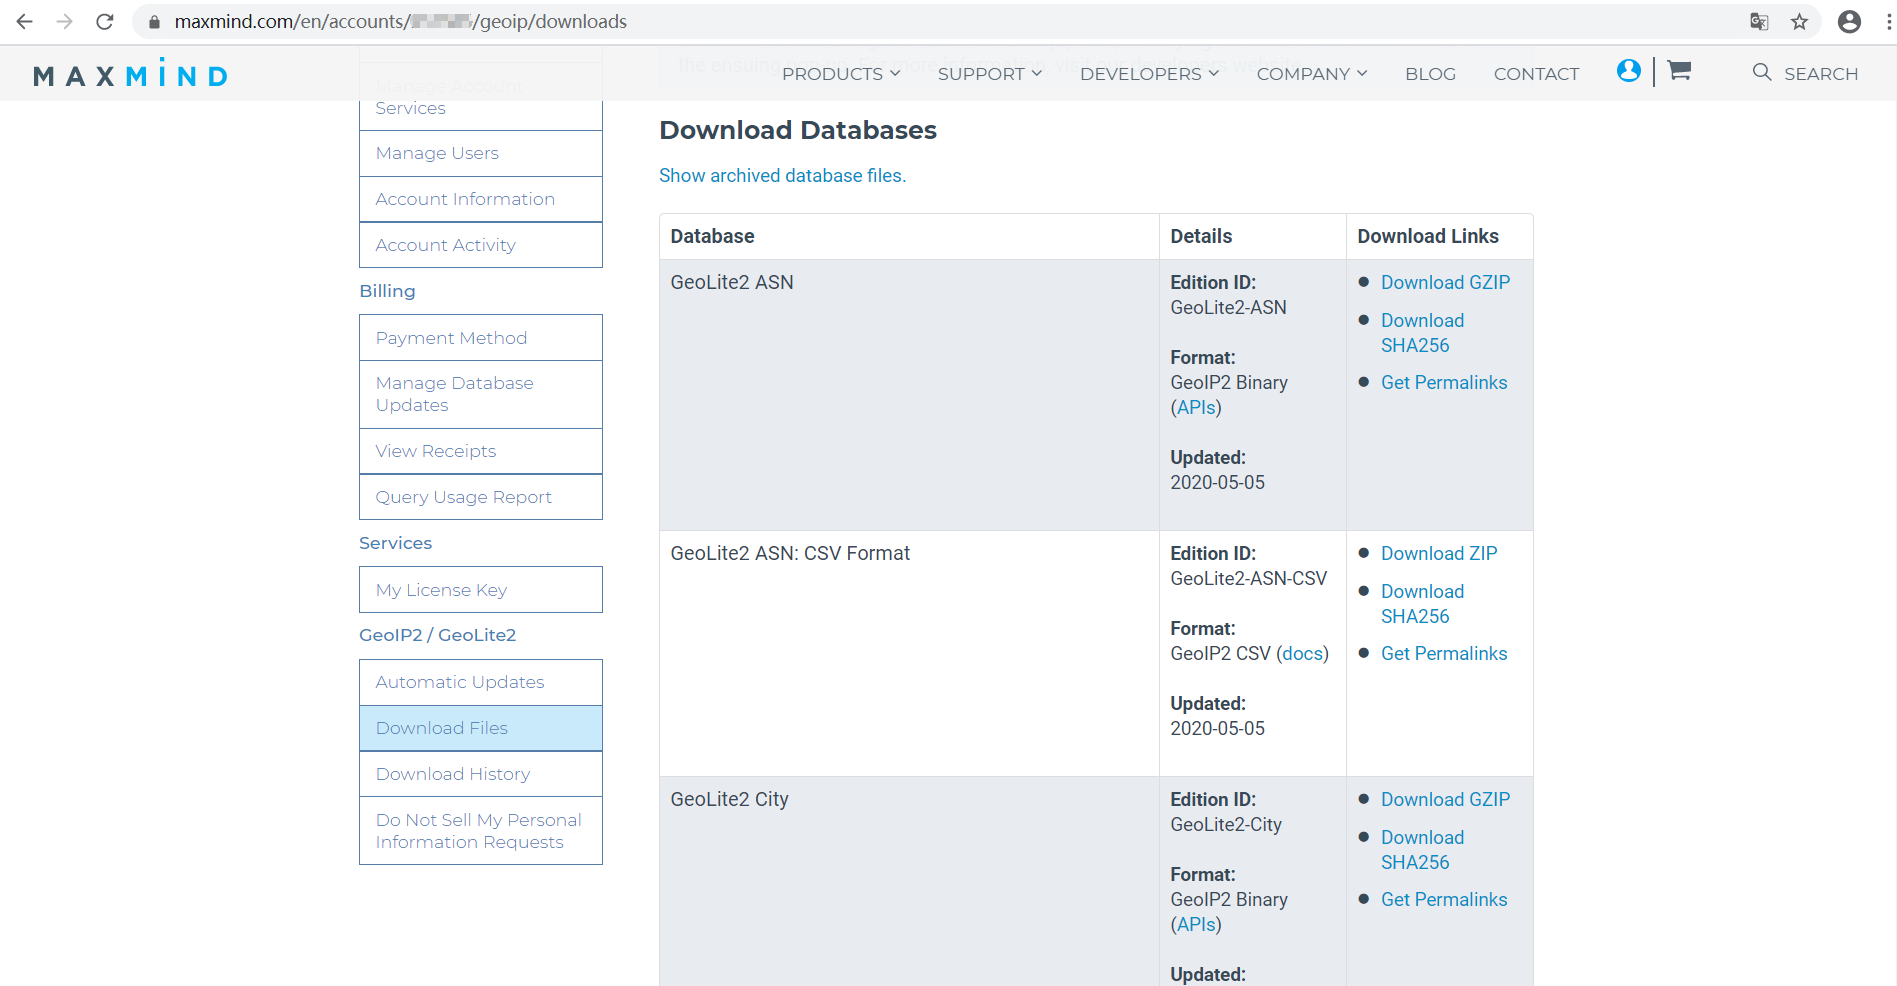Screen dimensions: 1897x986
Task: Click the Billing section heading
Action: click(x=387, y=291)
